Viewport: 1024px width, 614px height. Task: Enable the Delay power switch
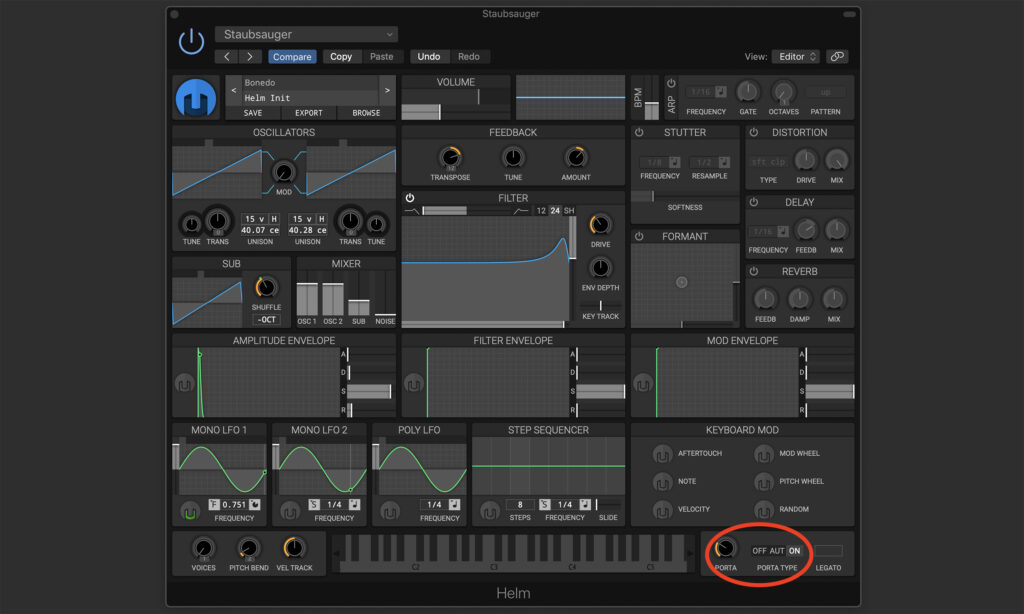coord(754,202)
